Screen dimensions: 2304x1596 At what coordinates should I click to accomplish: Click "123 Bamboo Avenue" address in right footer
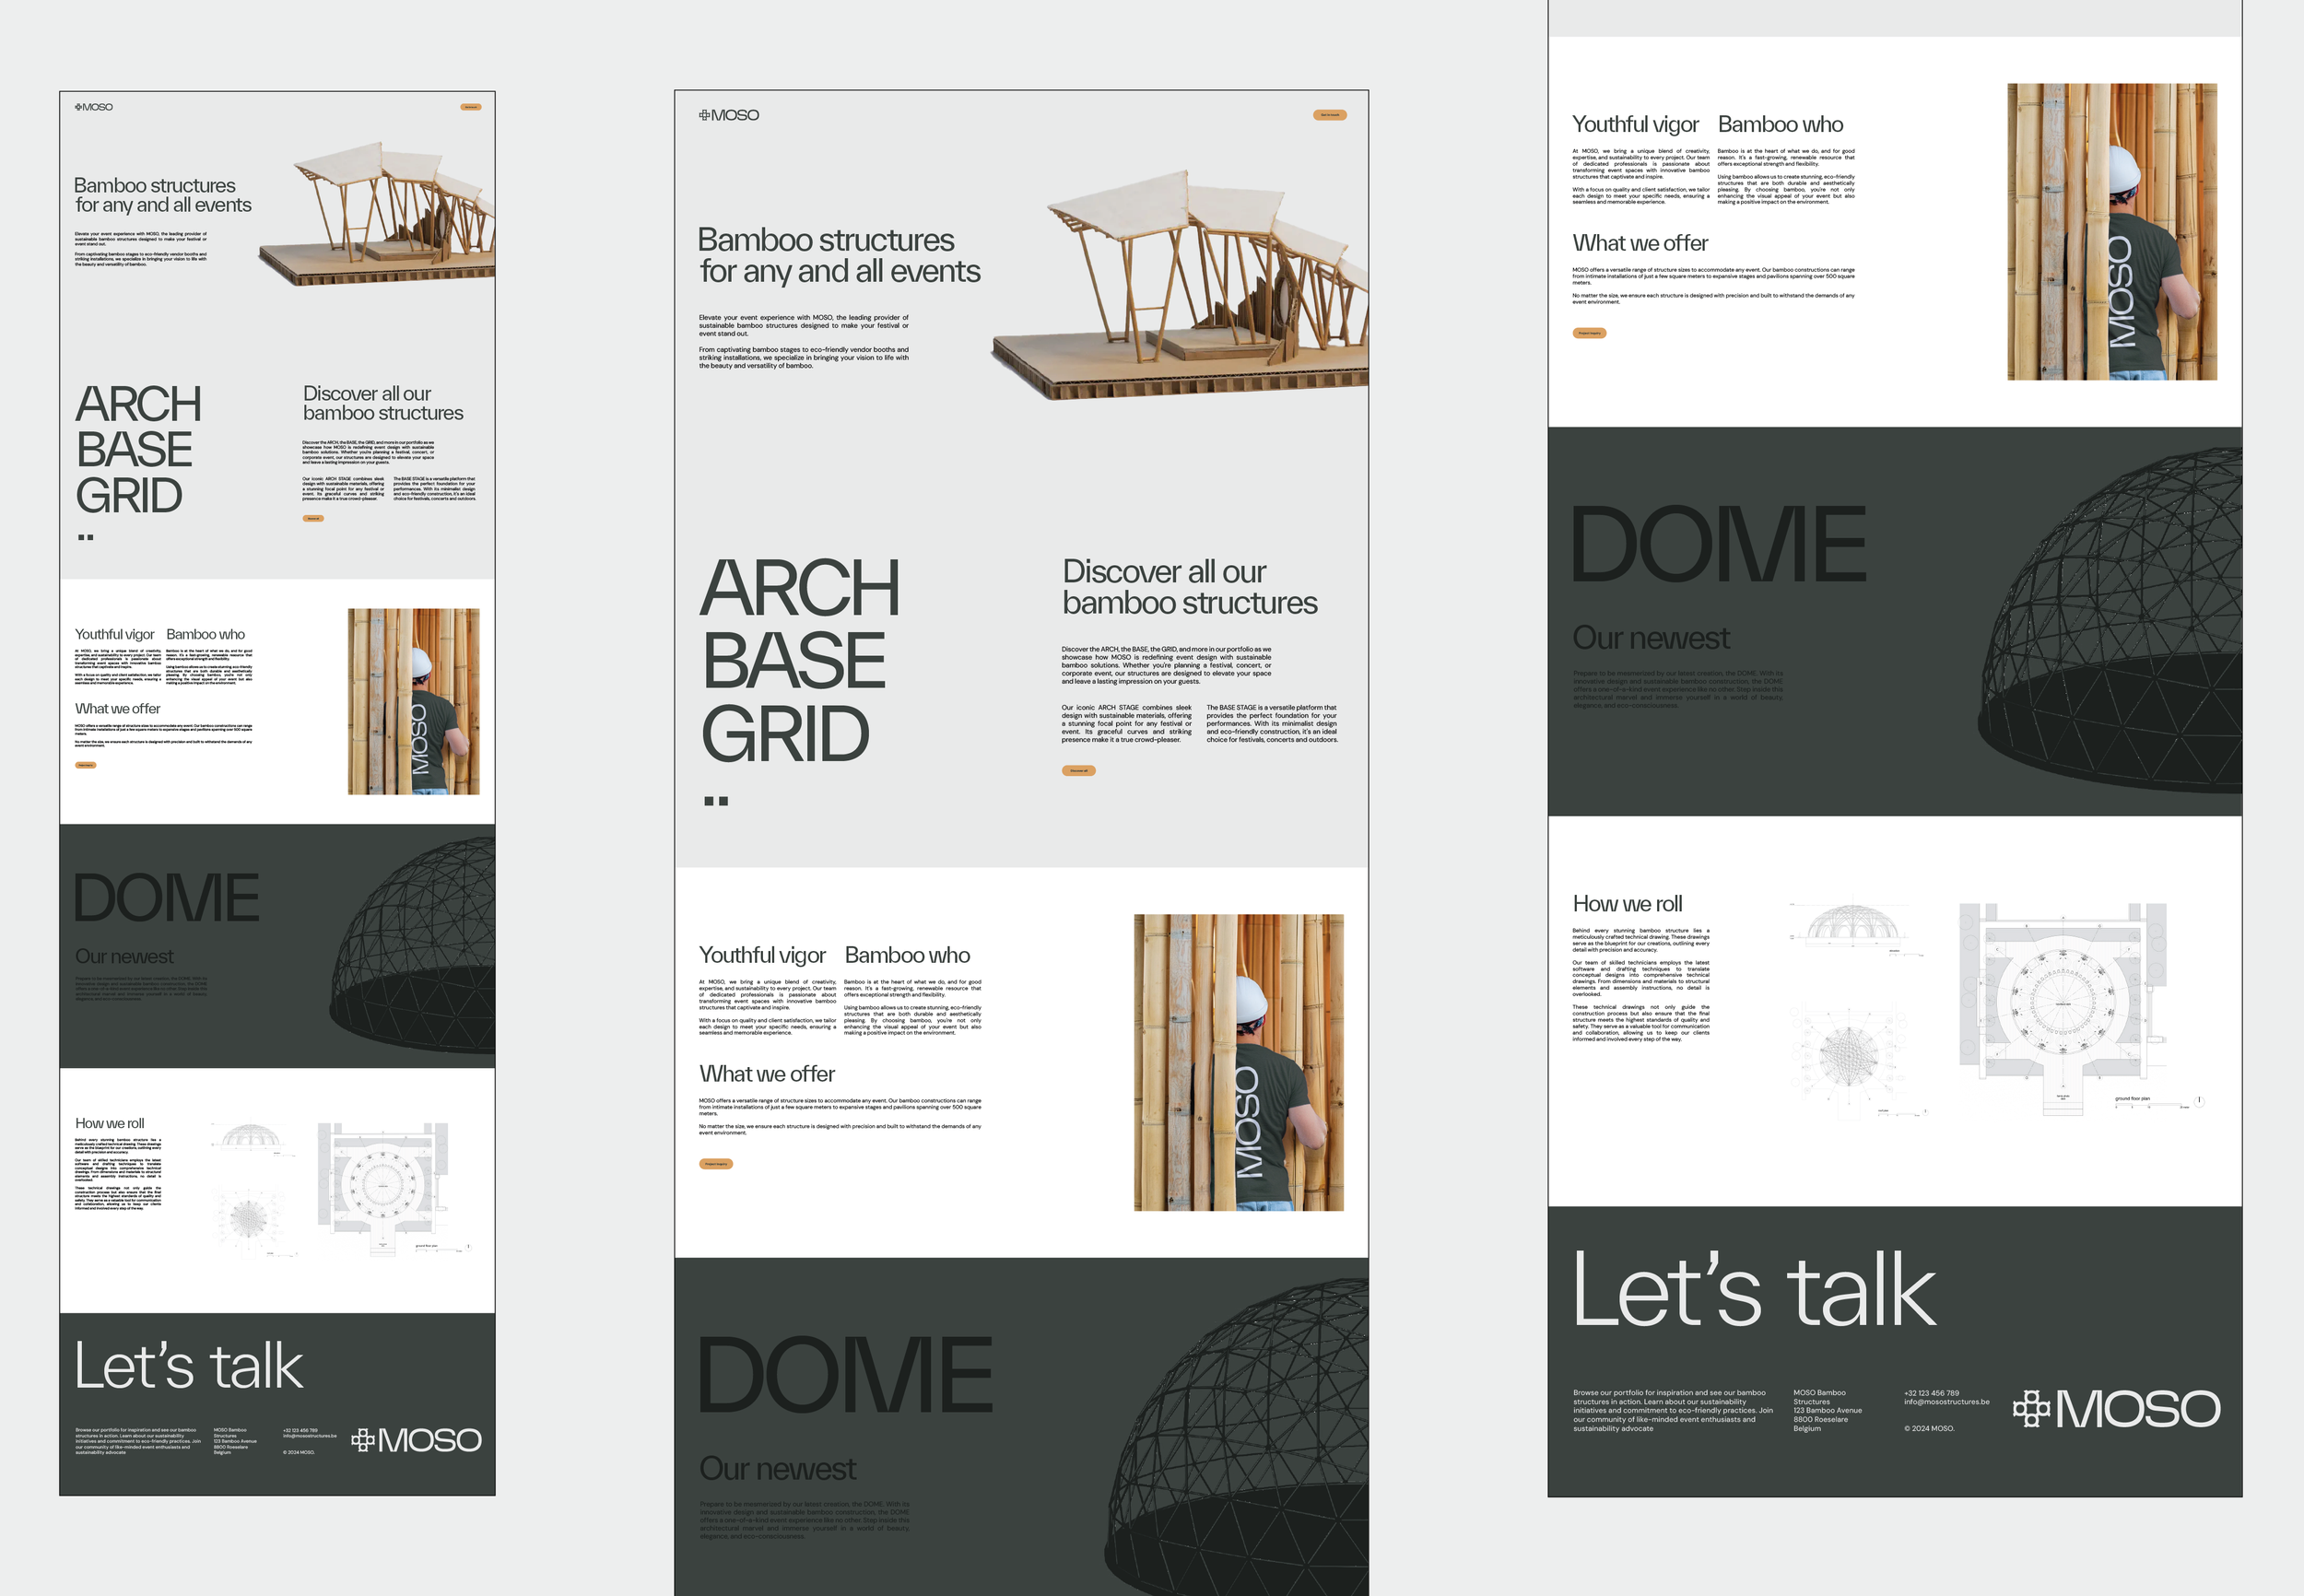click(x=1828, y=1411)
